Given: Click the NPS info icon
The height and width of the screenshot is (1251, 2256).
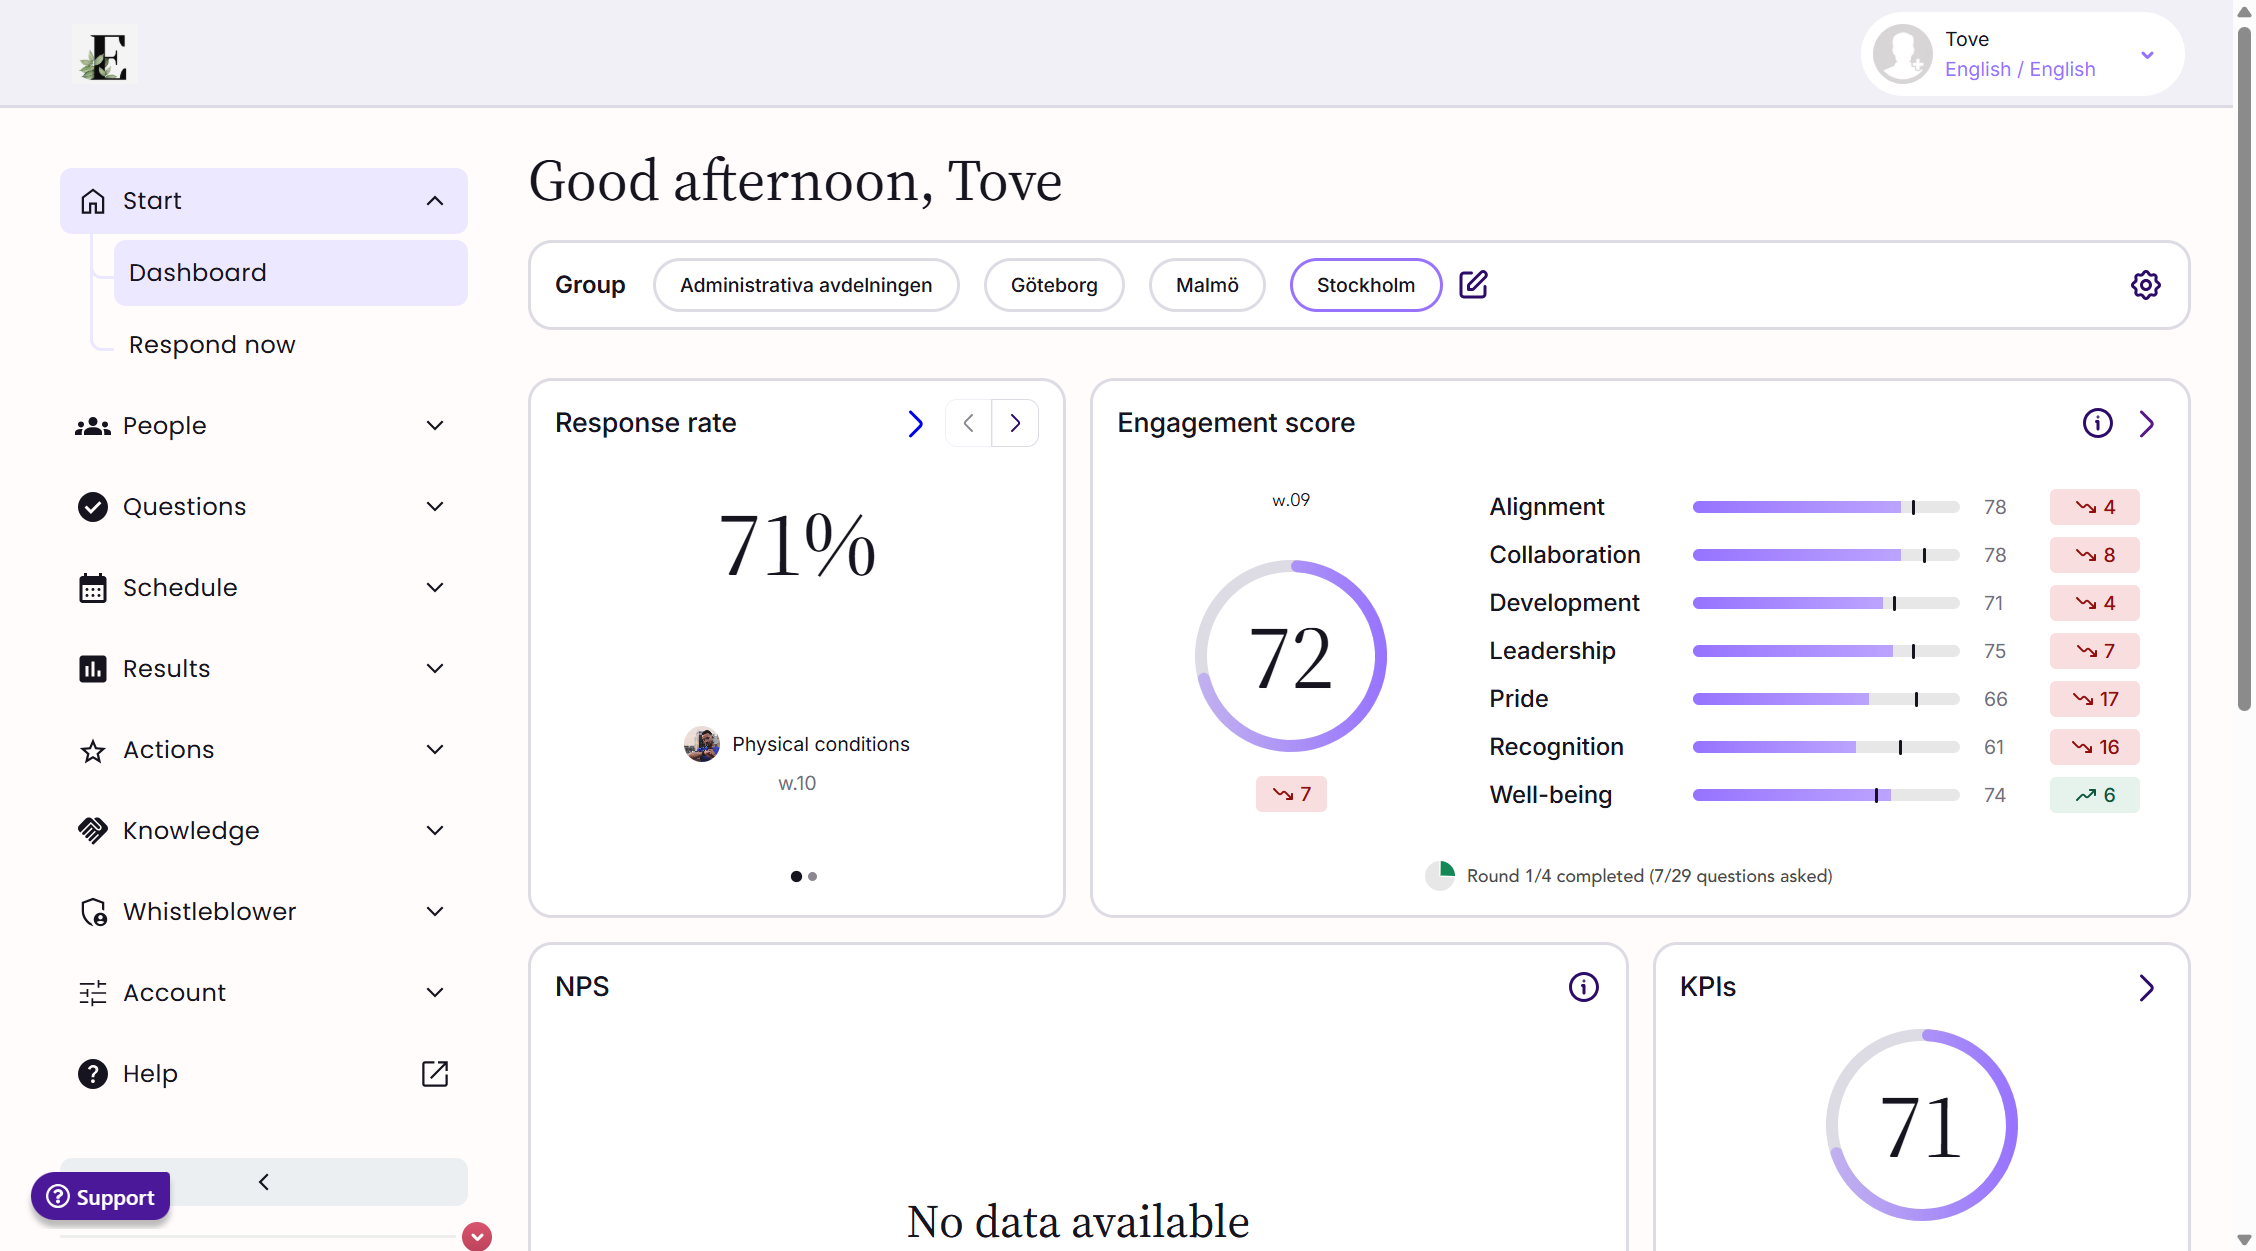Looking at the screenshot, I should point(1583,987).
